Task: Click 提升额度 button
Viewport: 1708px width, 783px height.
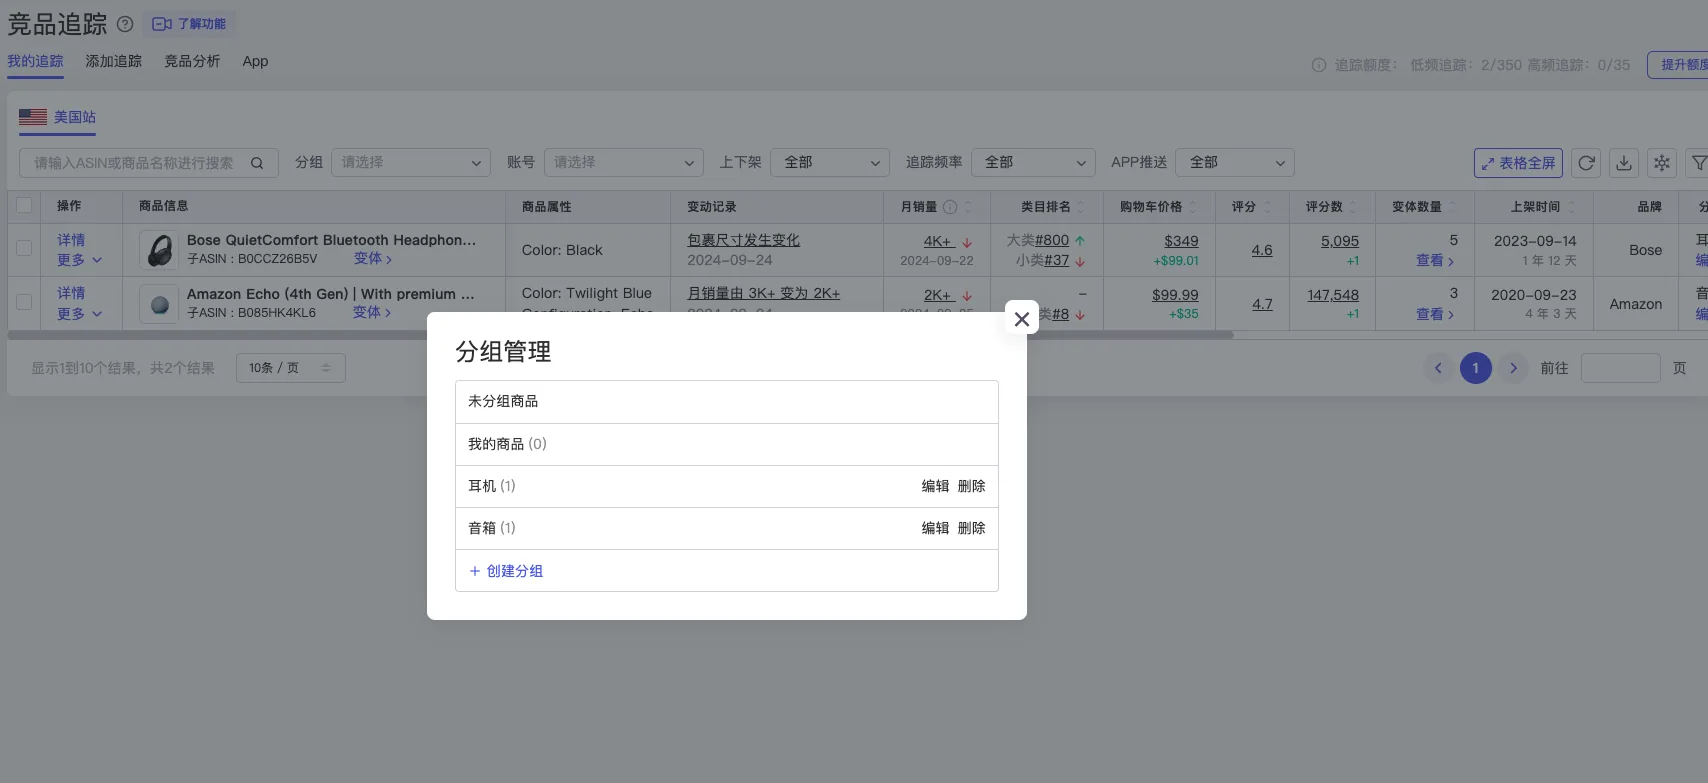Action: (x=1678, y=65)
